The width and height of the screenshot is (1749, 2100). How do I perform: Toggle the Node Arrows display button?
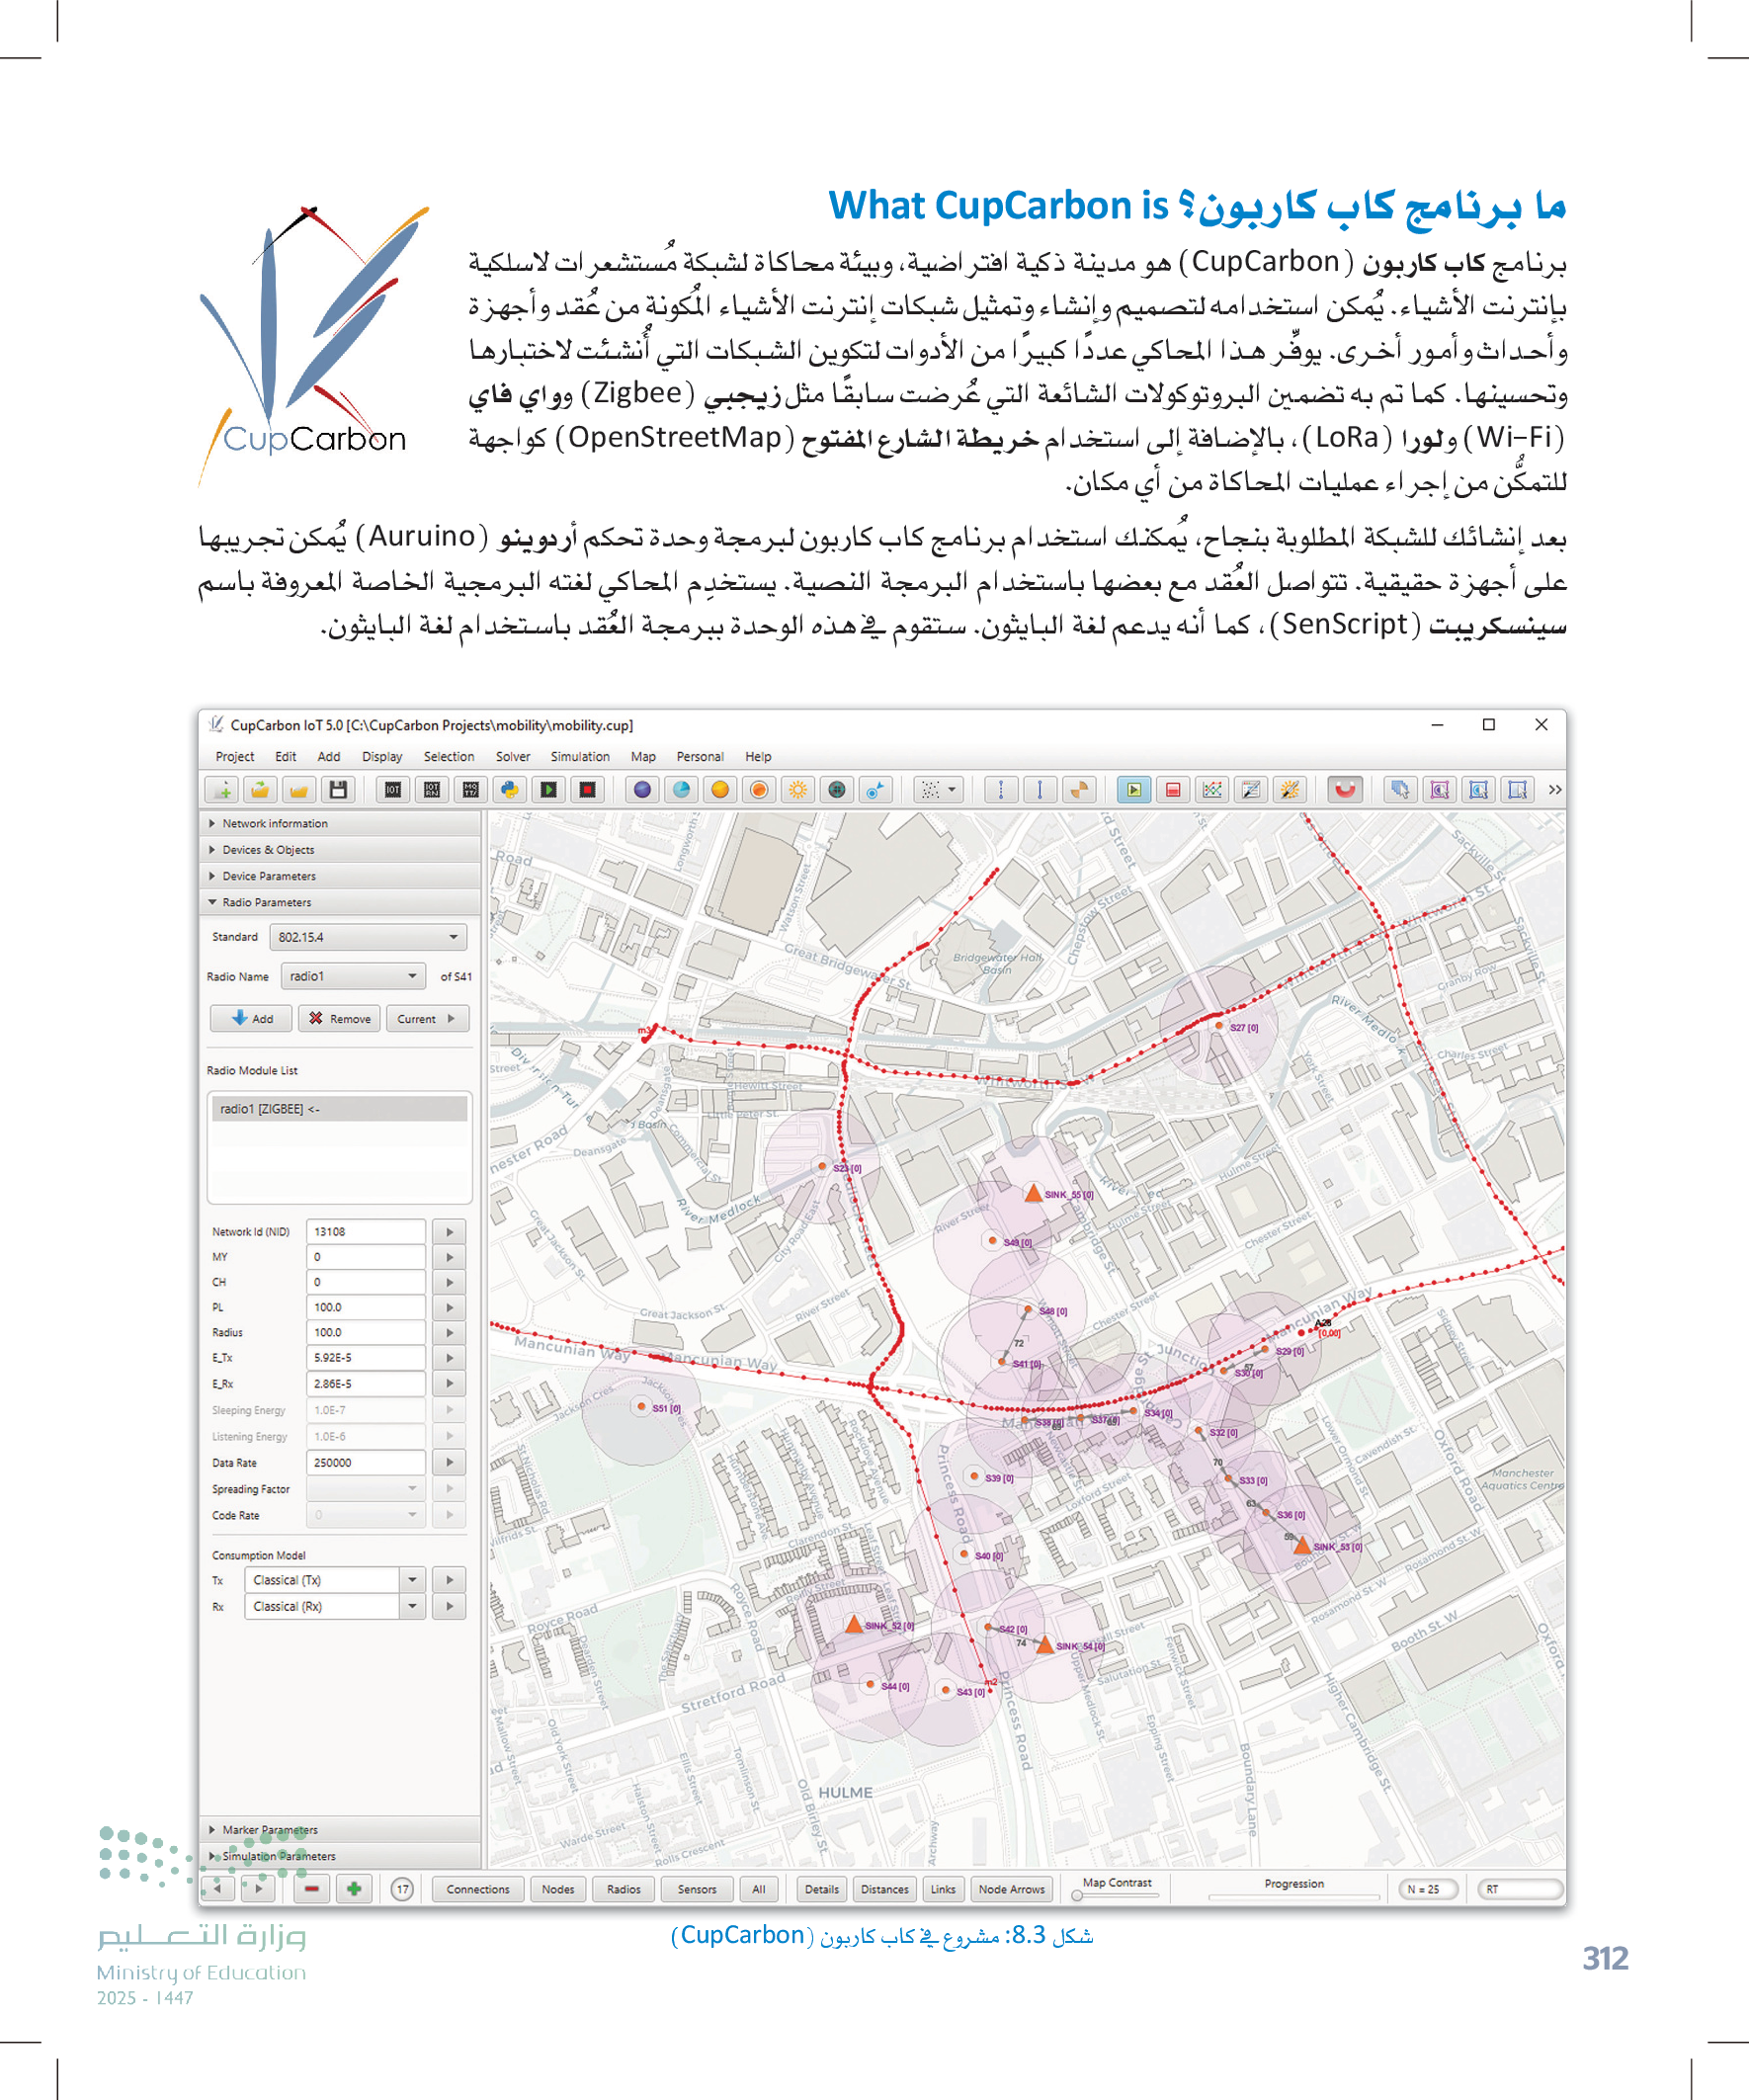coord(1011,1889)
